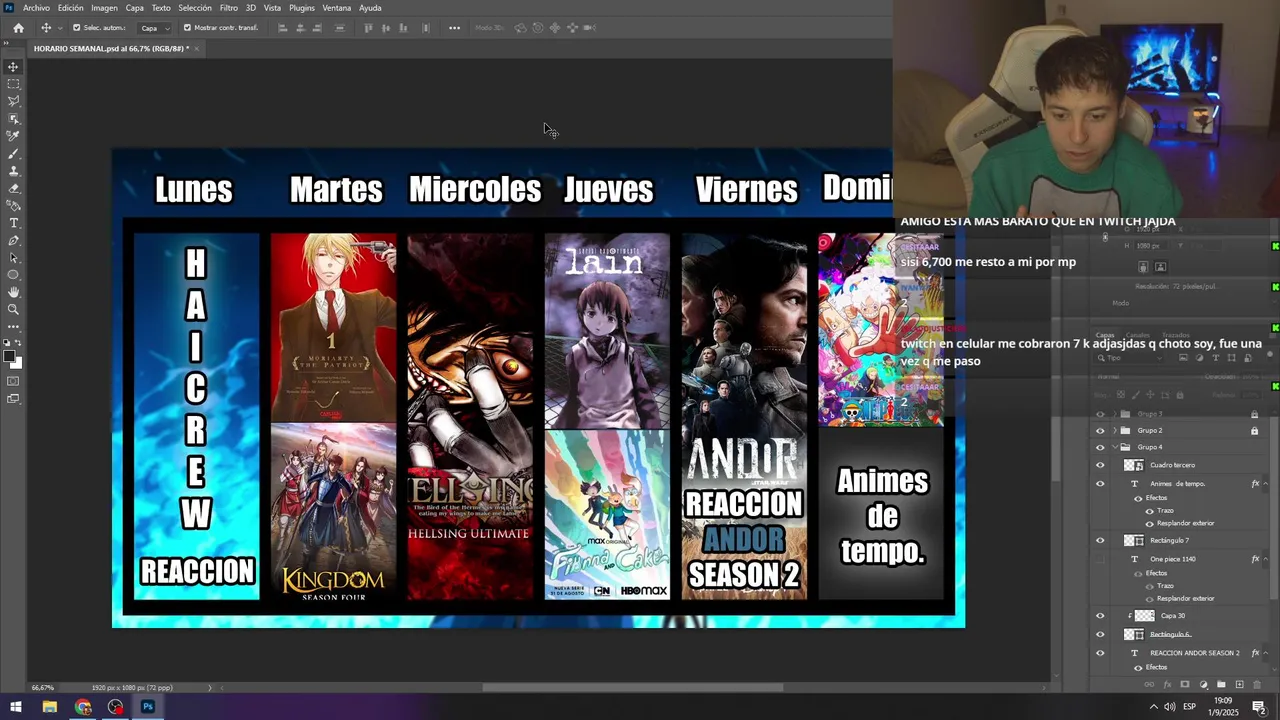
Task: Click the Home button in options bar
Action: [18, 28]
